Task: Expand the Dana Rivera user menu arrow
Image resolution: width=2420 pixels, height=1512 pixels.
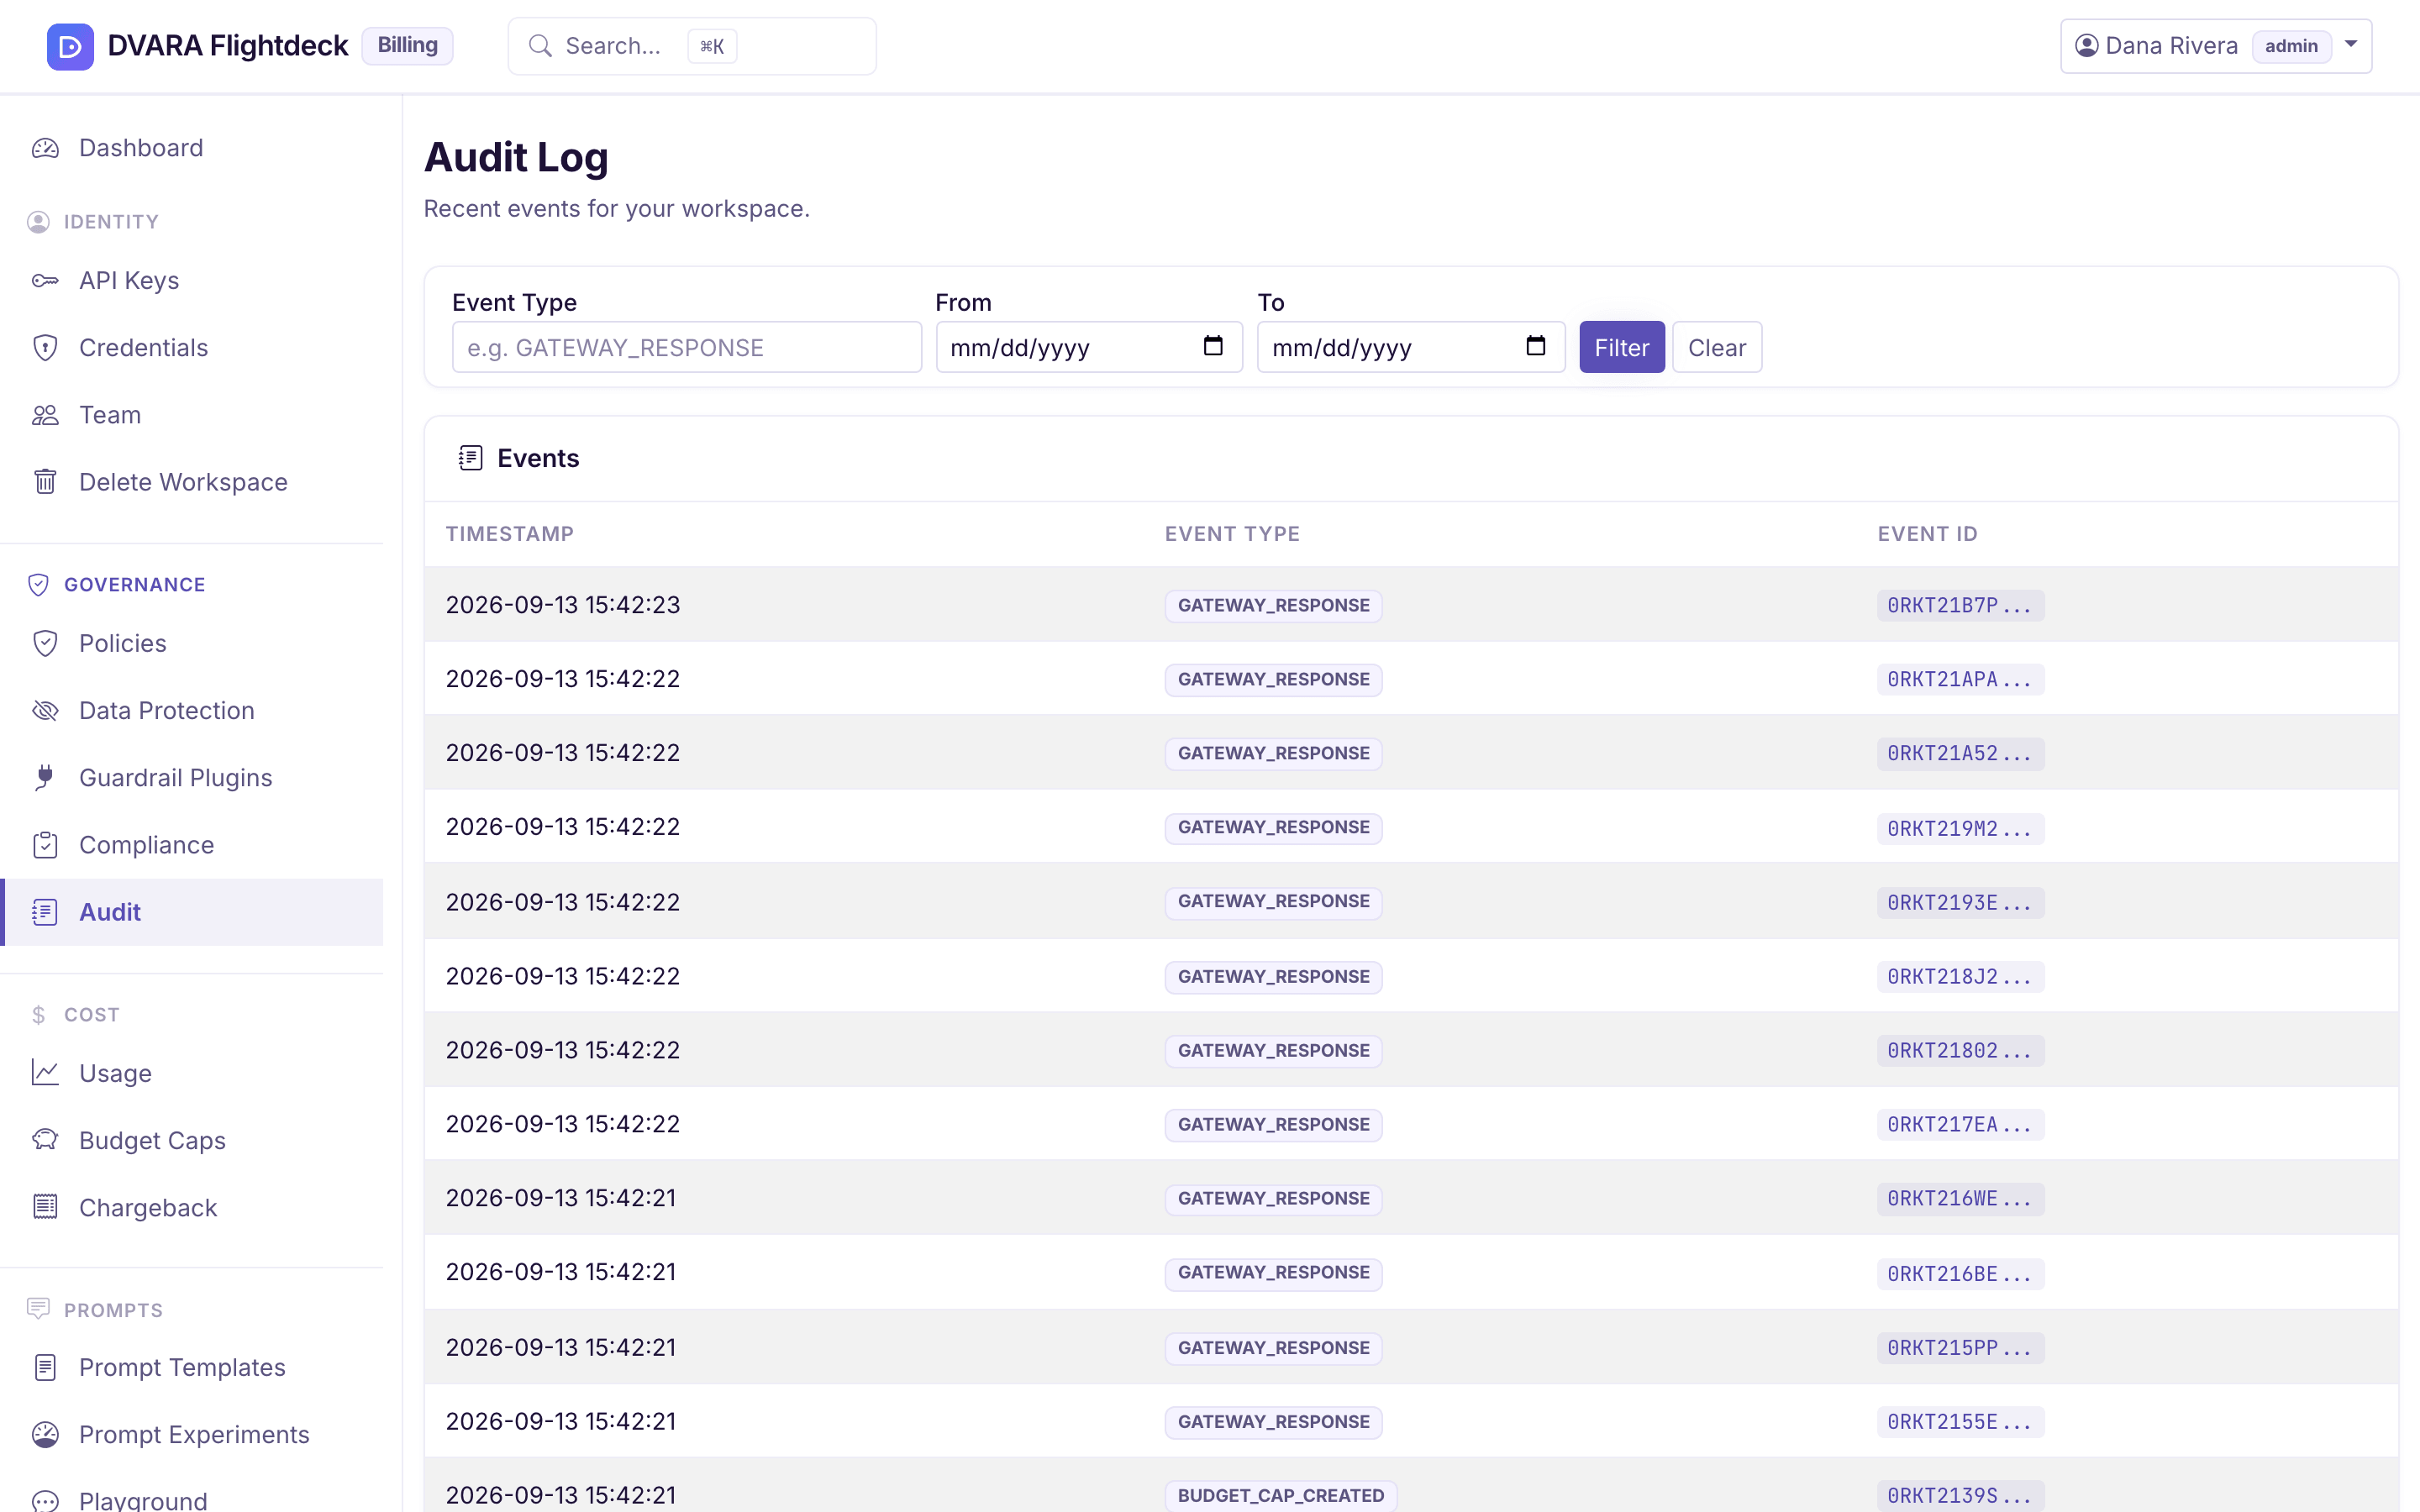Action: point(2351,45)
